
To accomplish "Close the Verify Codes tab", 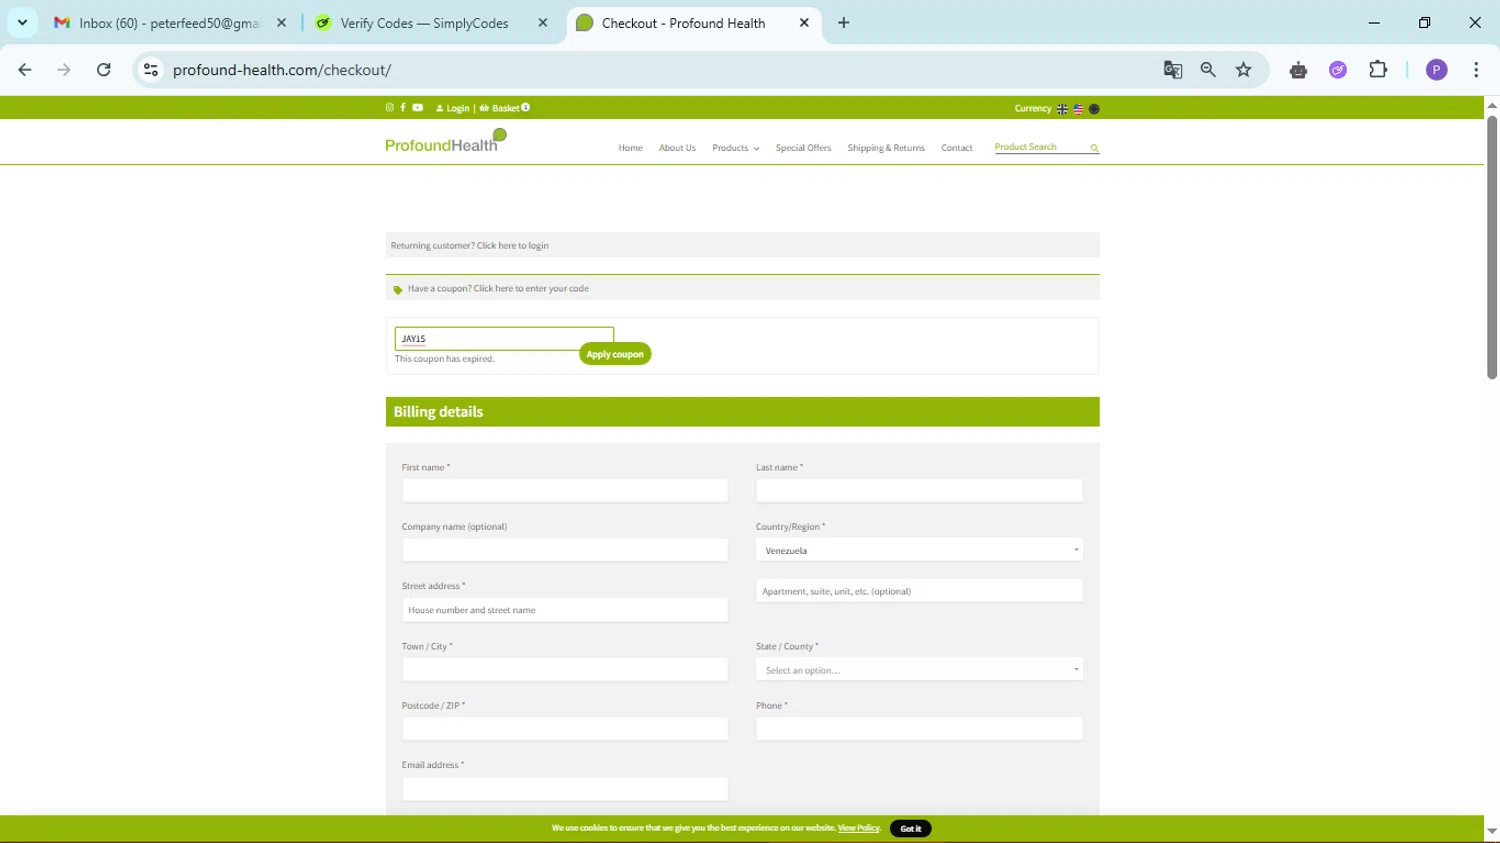I will 543,23.
